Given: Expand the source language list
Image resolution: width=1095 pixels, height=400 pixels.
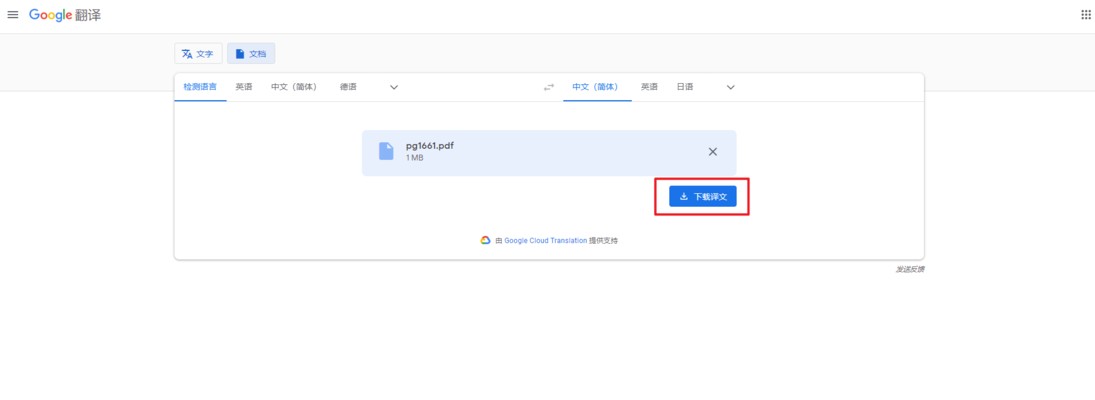Looking at the screenshot, I should pos(394,87).
